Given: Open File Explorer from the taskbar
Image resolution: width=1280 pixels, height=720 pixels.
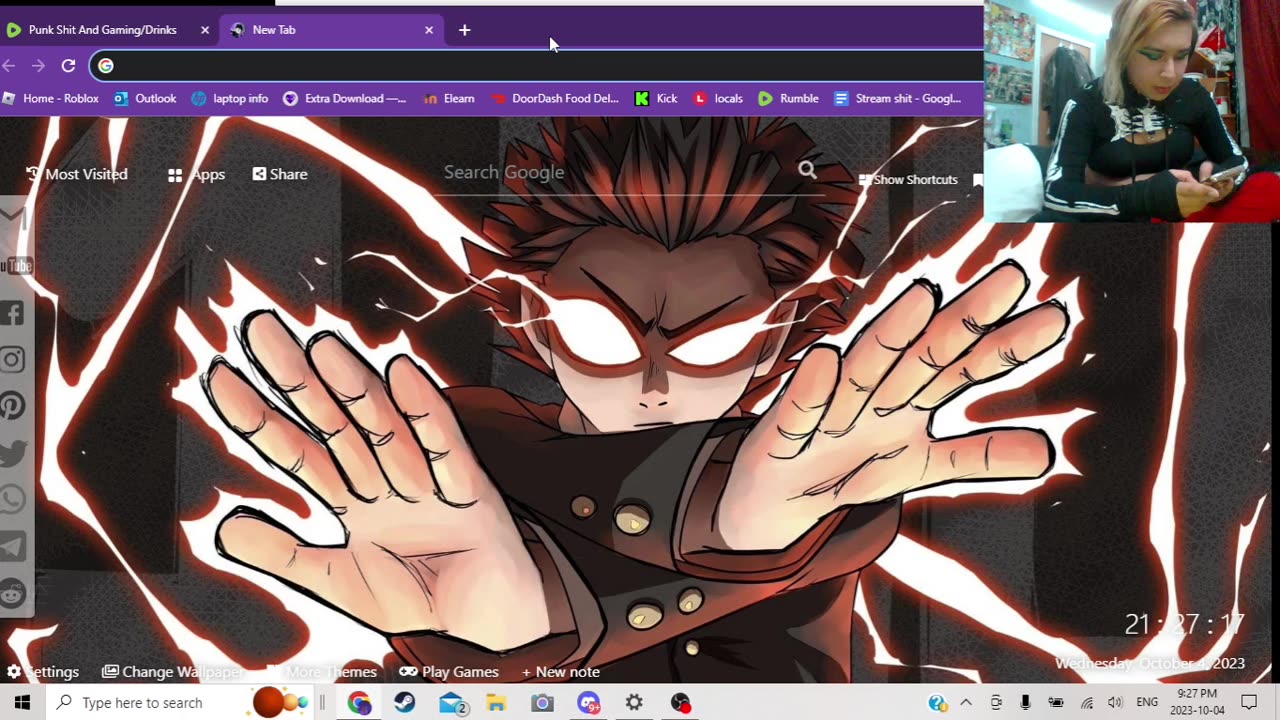Looking at the screenshot, I should point(496,703).
